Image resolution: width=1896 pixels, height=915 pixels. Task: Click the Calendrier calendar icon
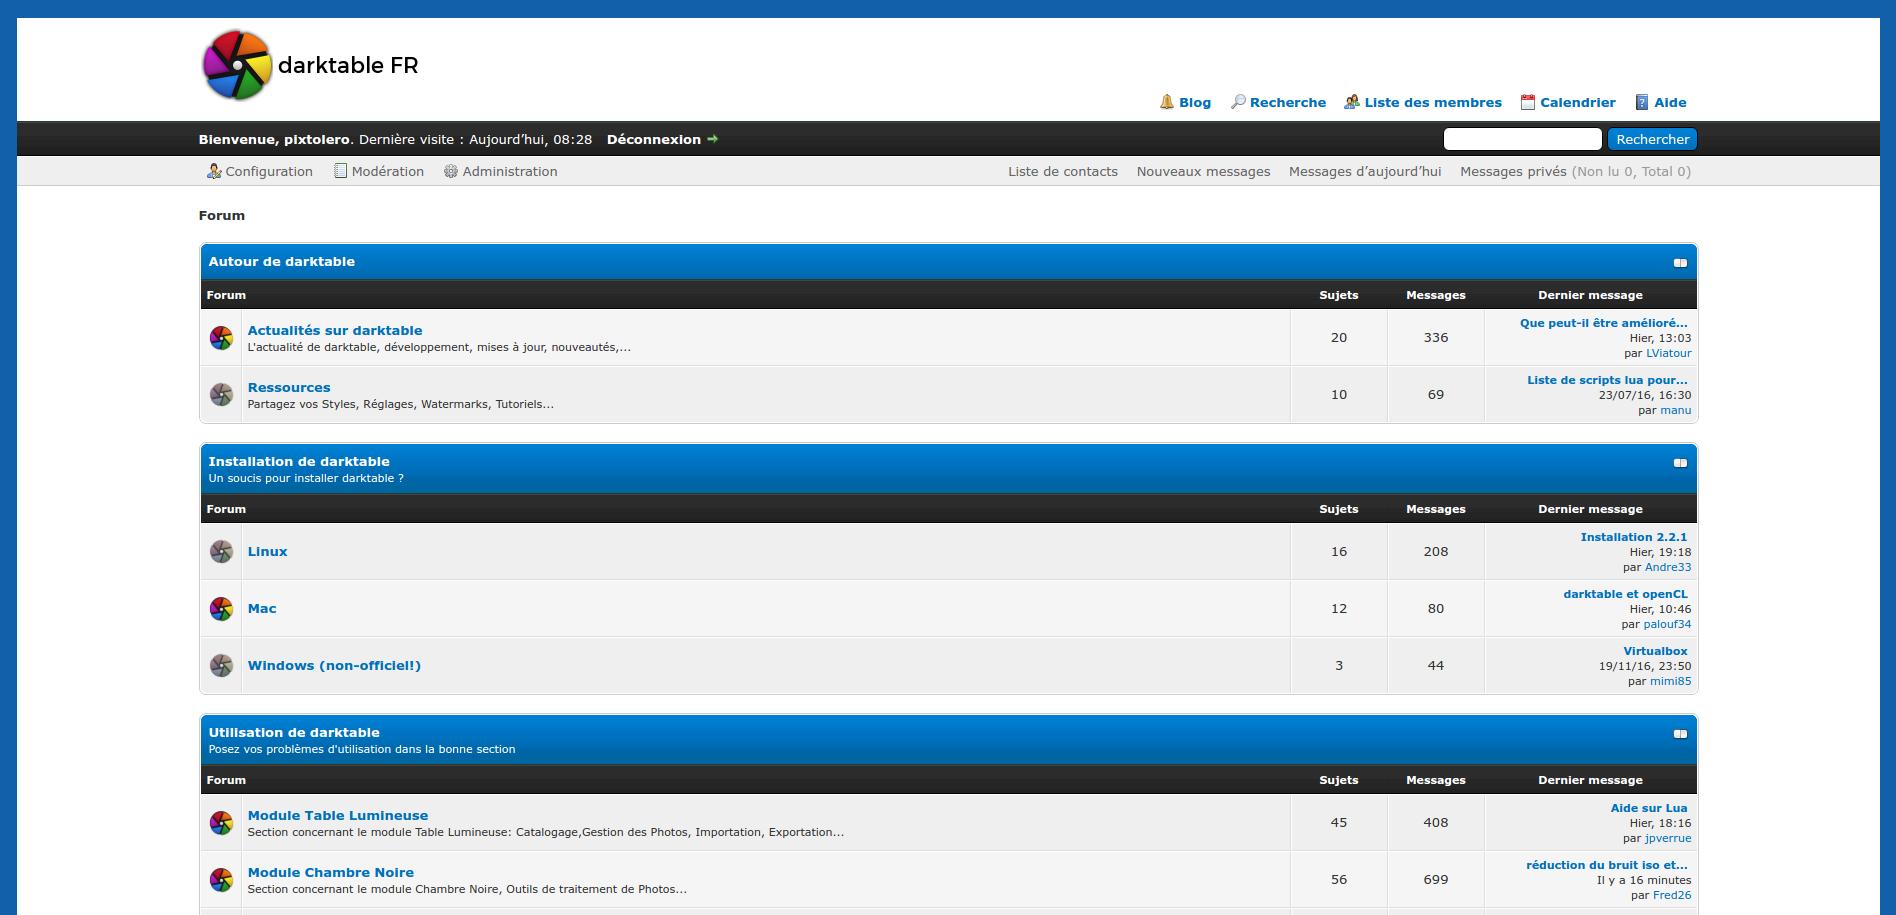pos(1528,102)
